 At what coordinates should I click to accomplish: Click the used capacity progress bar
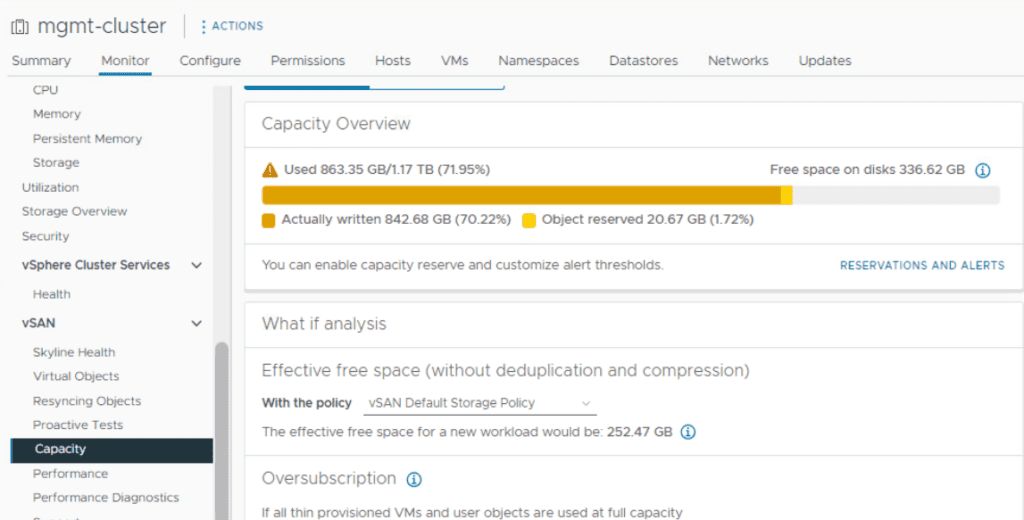pos(630,195)
